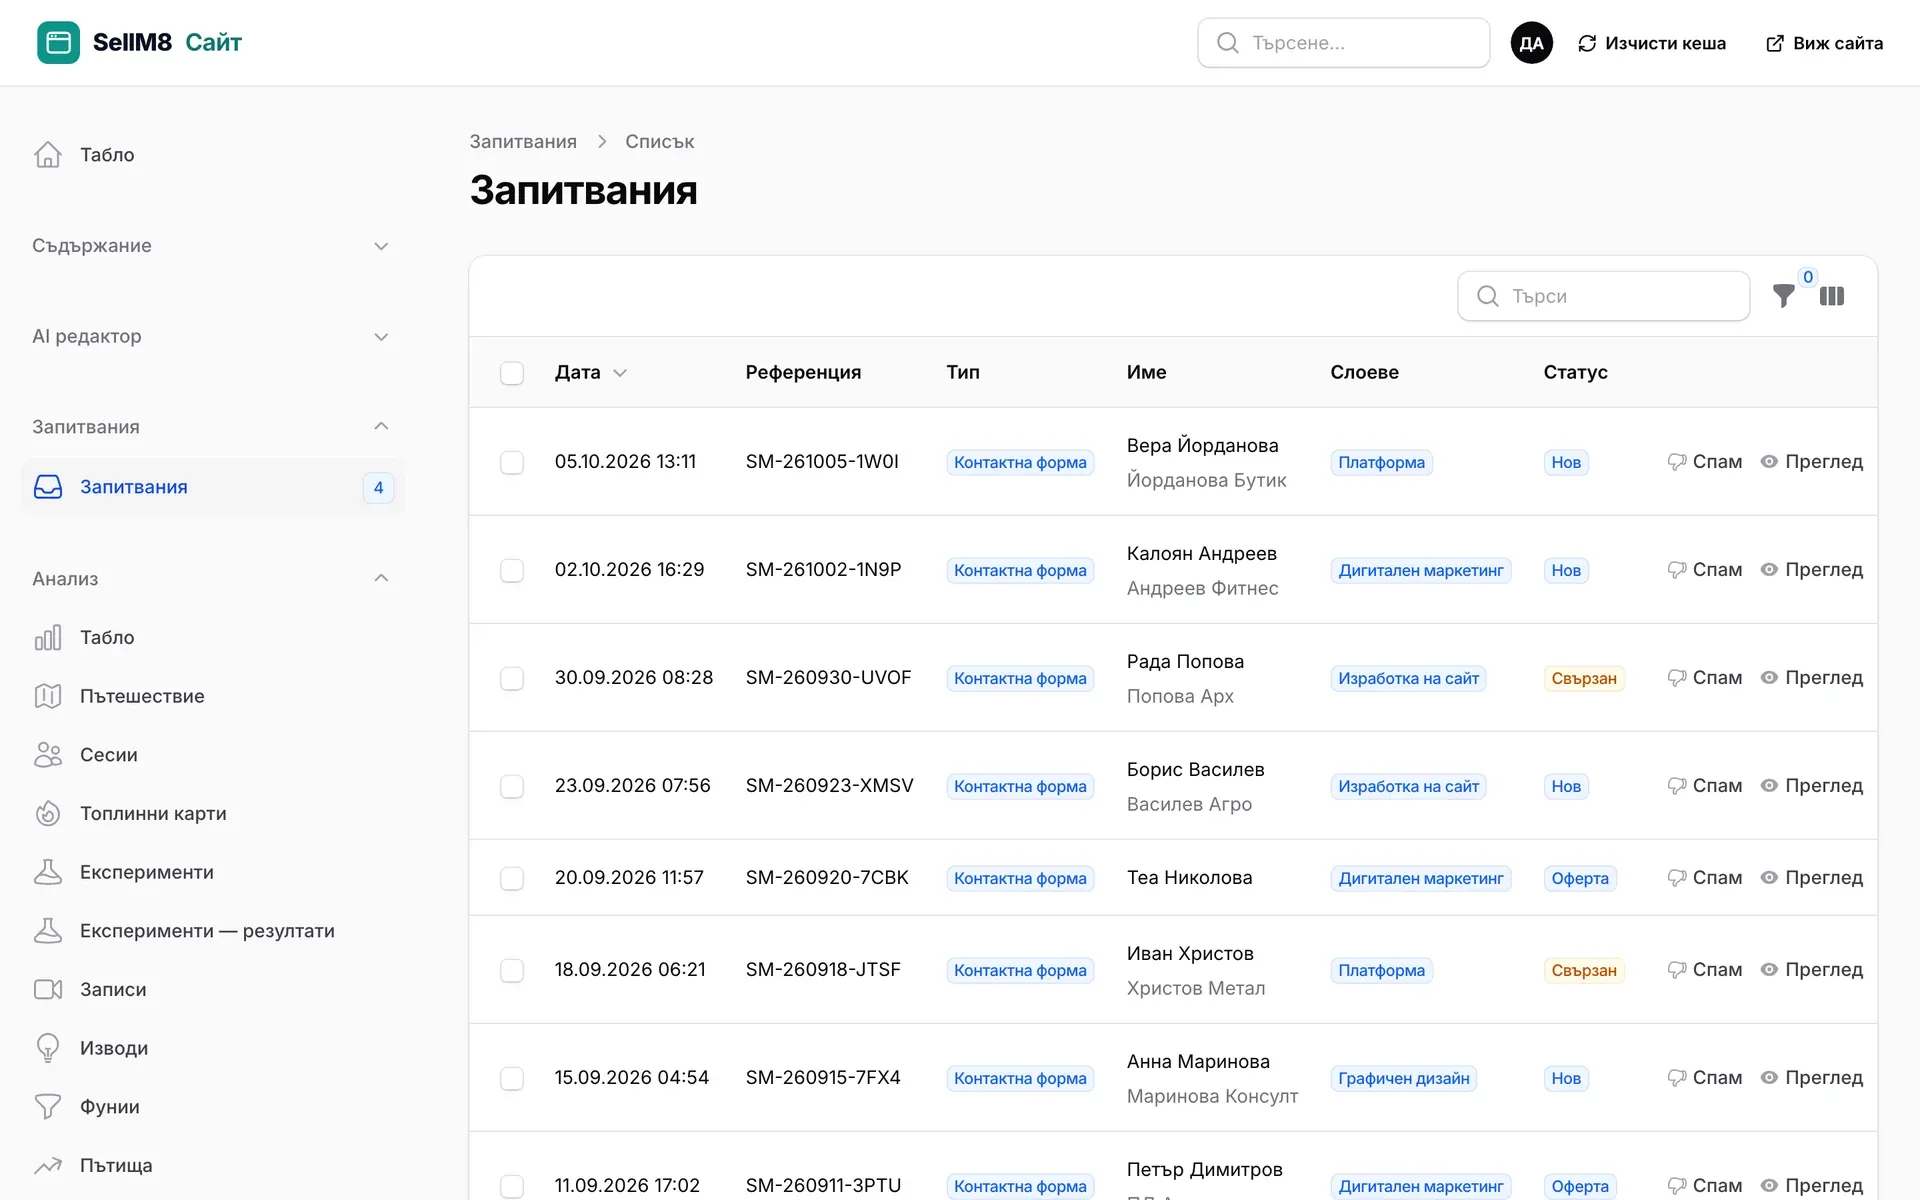Viewport: 1920px width, 1200px height.
Task: Expand the AI редактор section
Action: tap(211, 337)
